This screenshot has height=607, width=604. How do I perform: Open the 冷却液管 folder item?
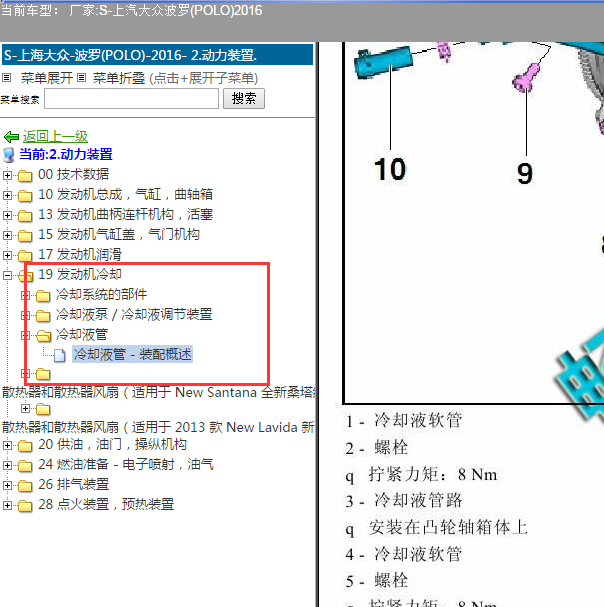[x=82, y=334]
